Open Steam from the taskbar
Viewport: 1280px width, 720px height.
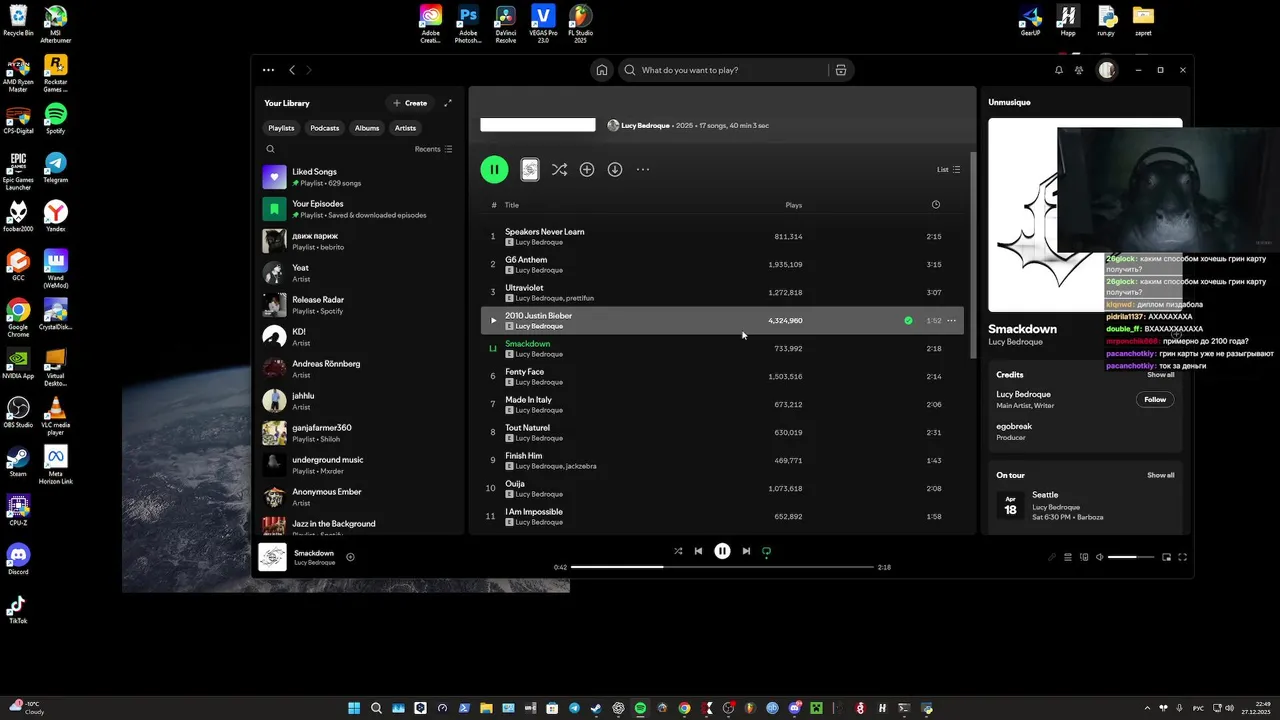click(x=596, y=708)
